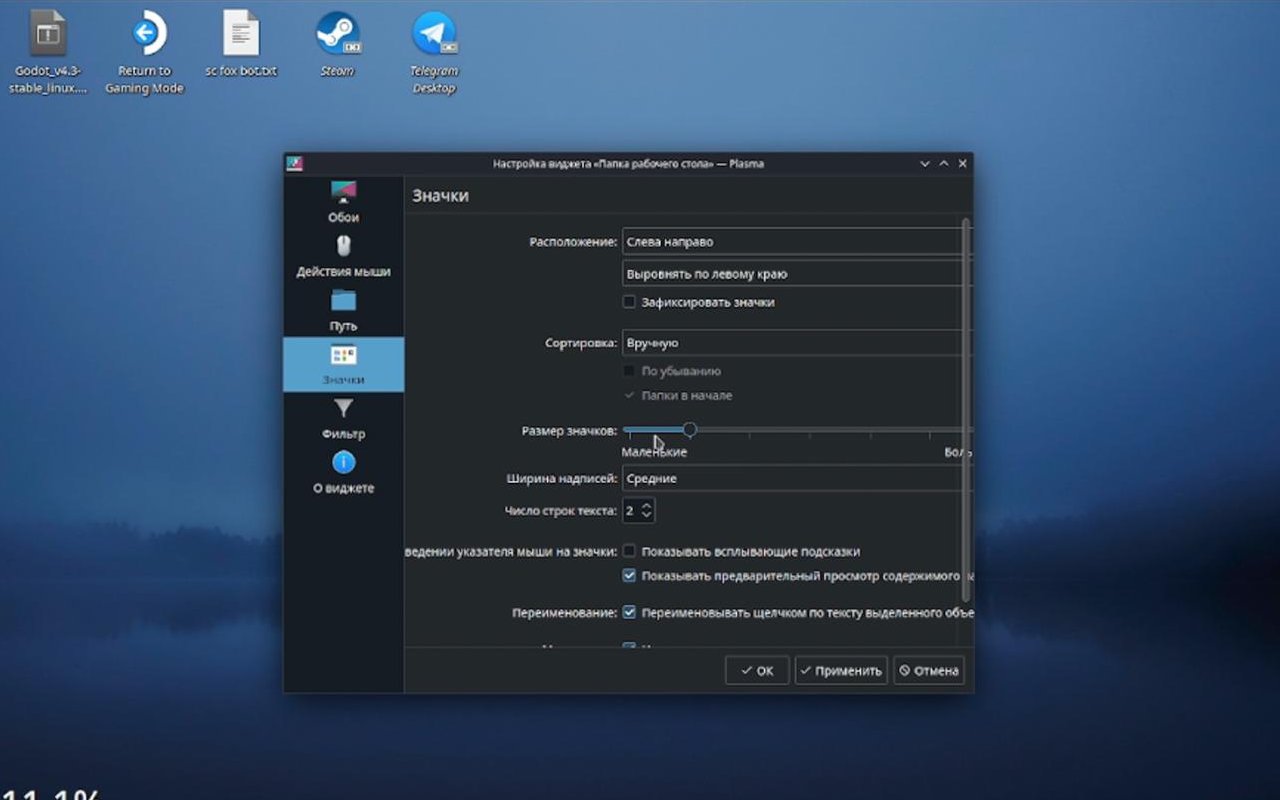Open the О виджете info icon
The height and width of the screenshot is (800, 1280).
point(343,462)
